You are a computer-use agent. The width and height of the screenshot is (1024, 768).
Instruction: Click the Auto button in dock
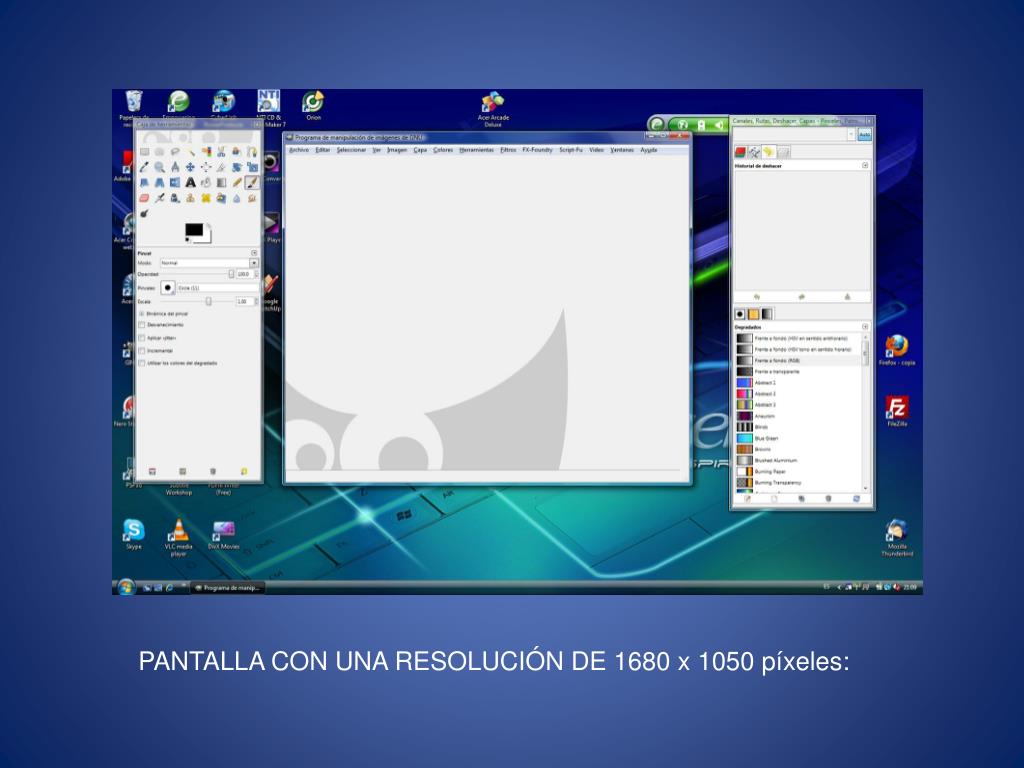tap(864, 135)
